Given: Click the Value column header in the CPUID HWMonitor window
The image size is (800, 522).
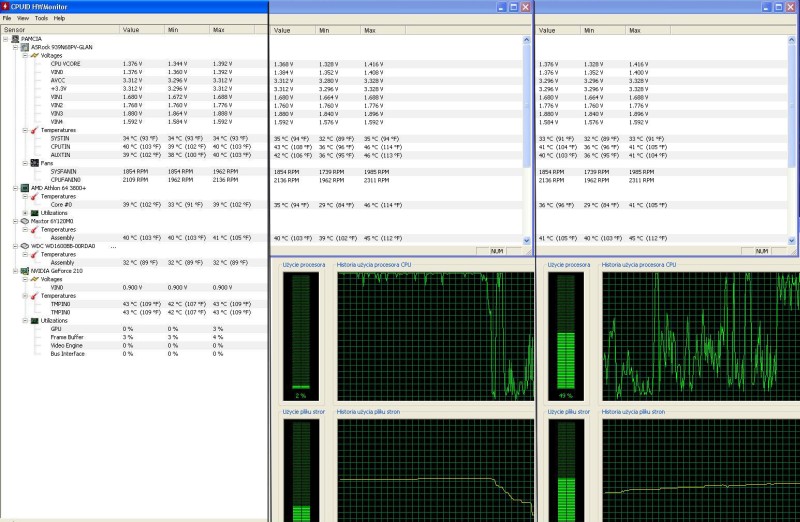Looking at the screenshot, I should 142,30.
